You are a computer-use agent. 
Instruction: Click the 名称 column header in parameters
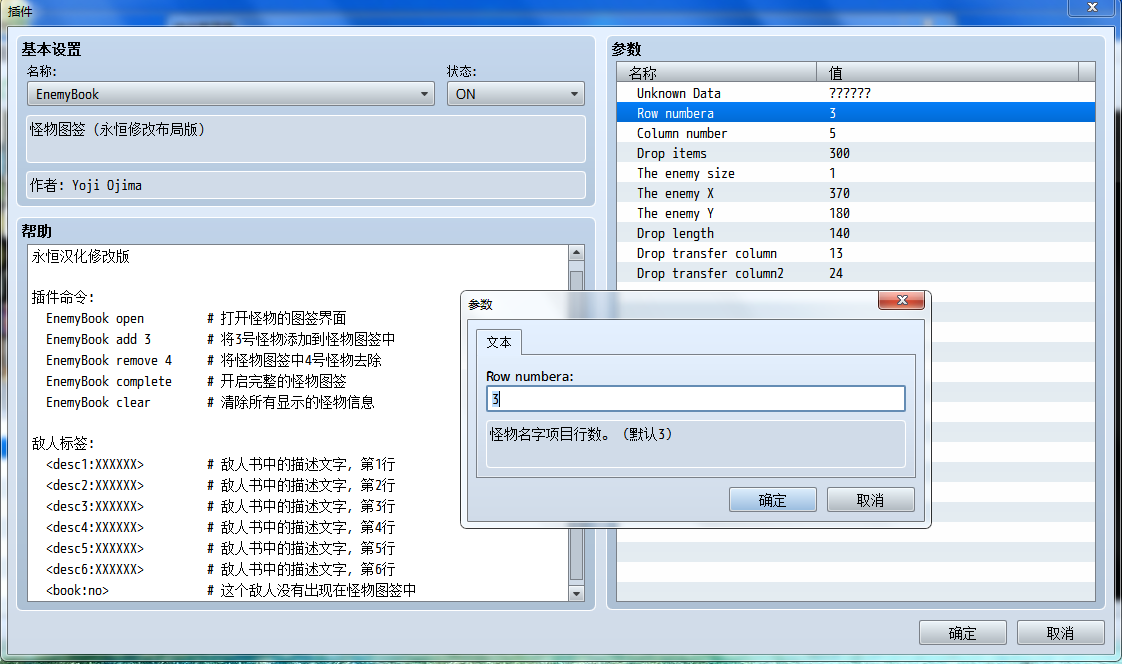pyautogui.click(x=716, y=72)
